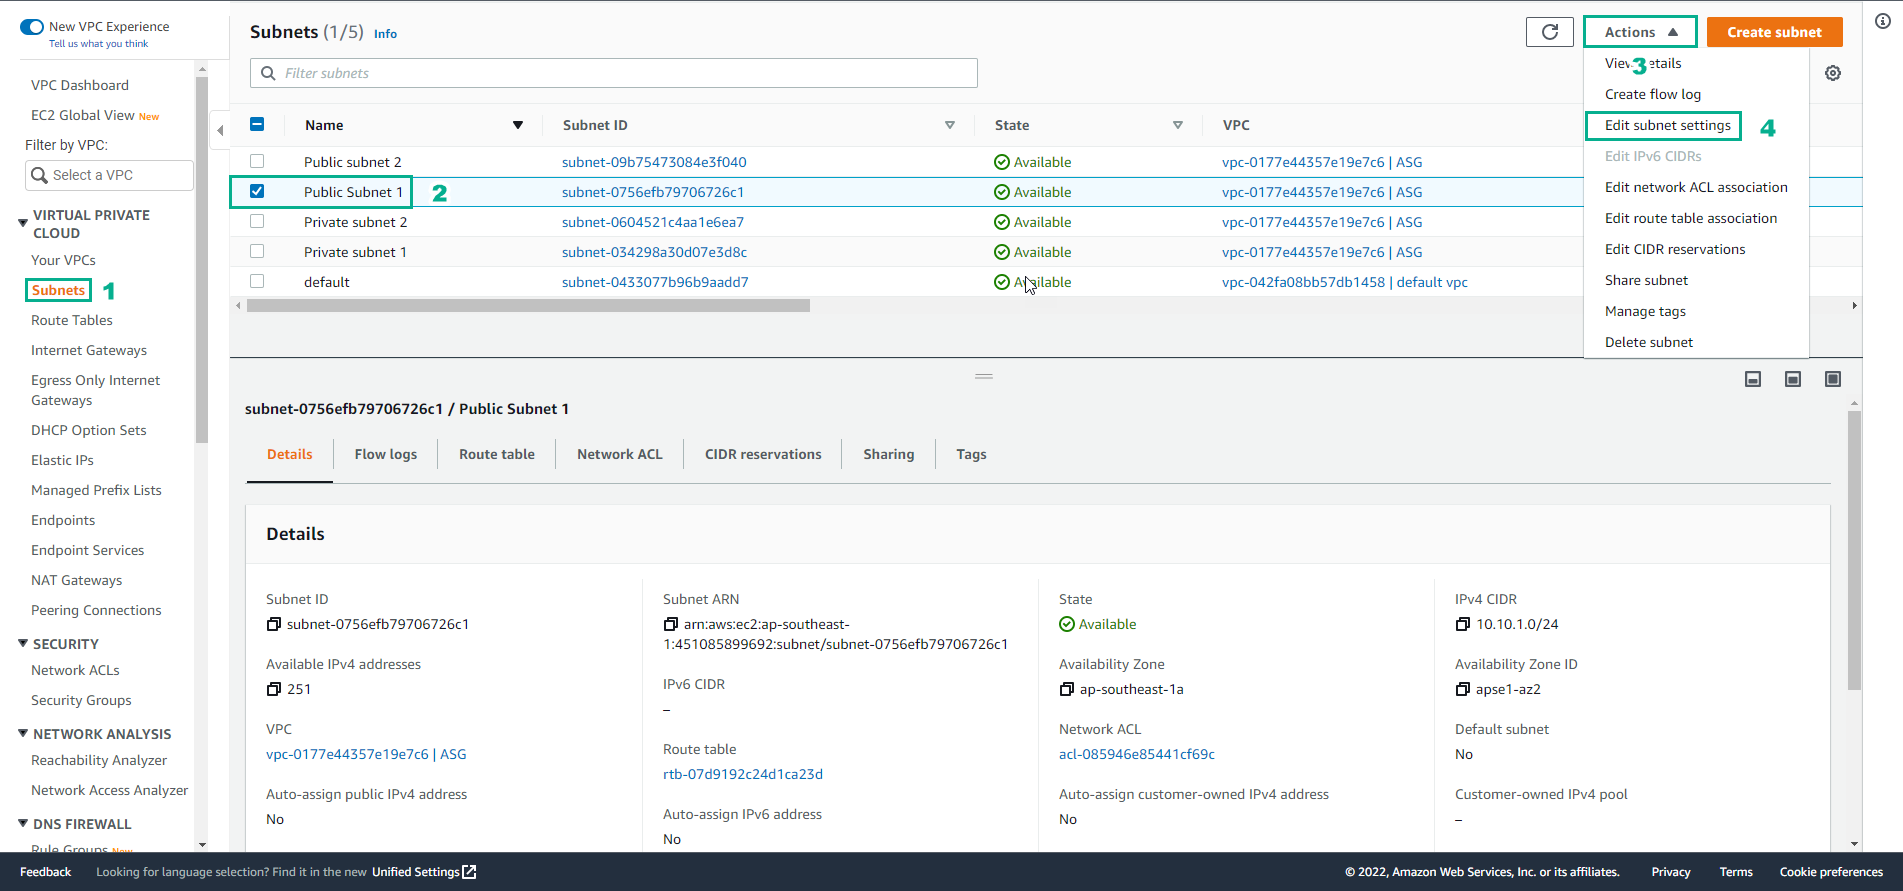Check the default subnet row checkbox
The width and height of the screenshot is (1903, 891).
pyautogui.click(x=257, y=281)
